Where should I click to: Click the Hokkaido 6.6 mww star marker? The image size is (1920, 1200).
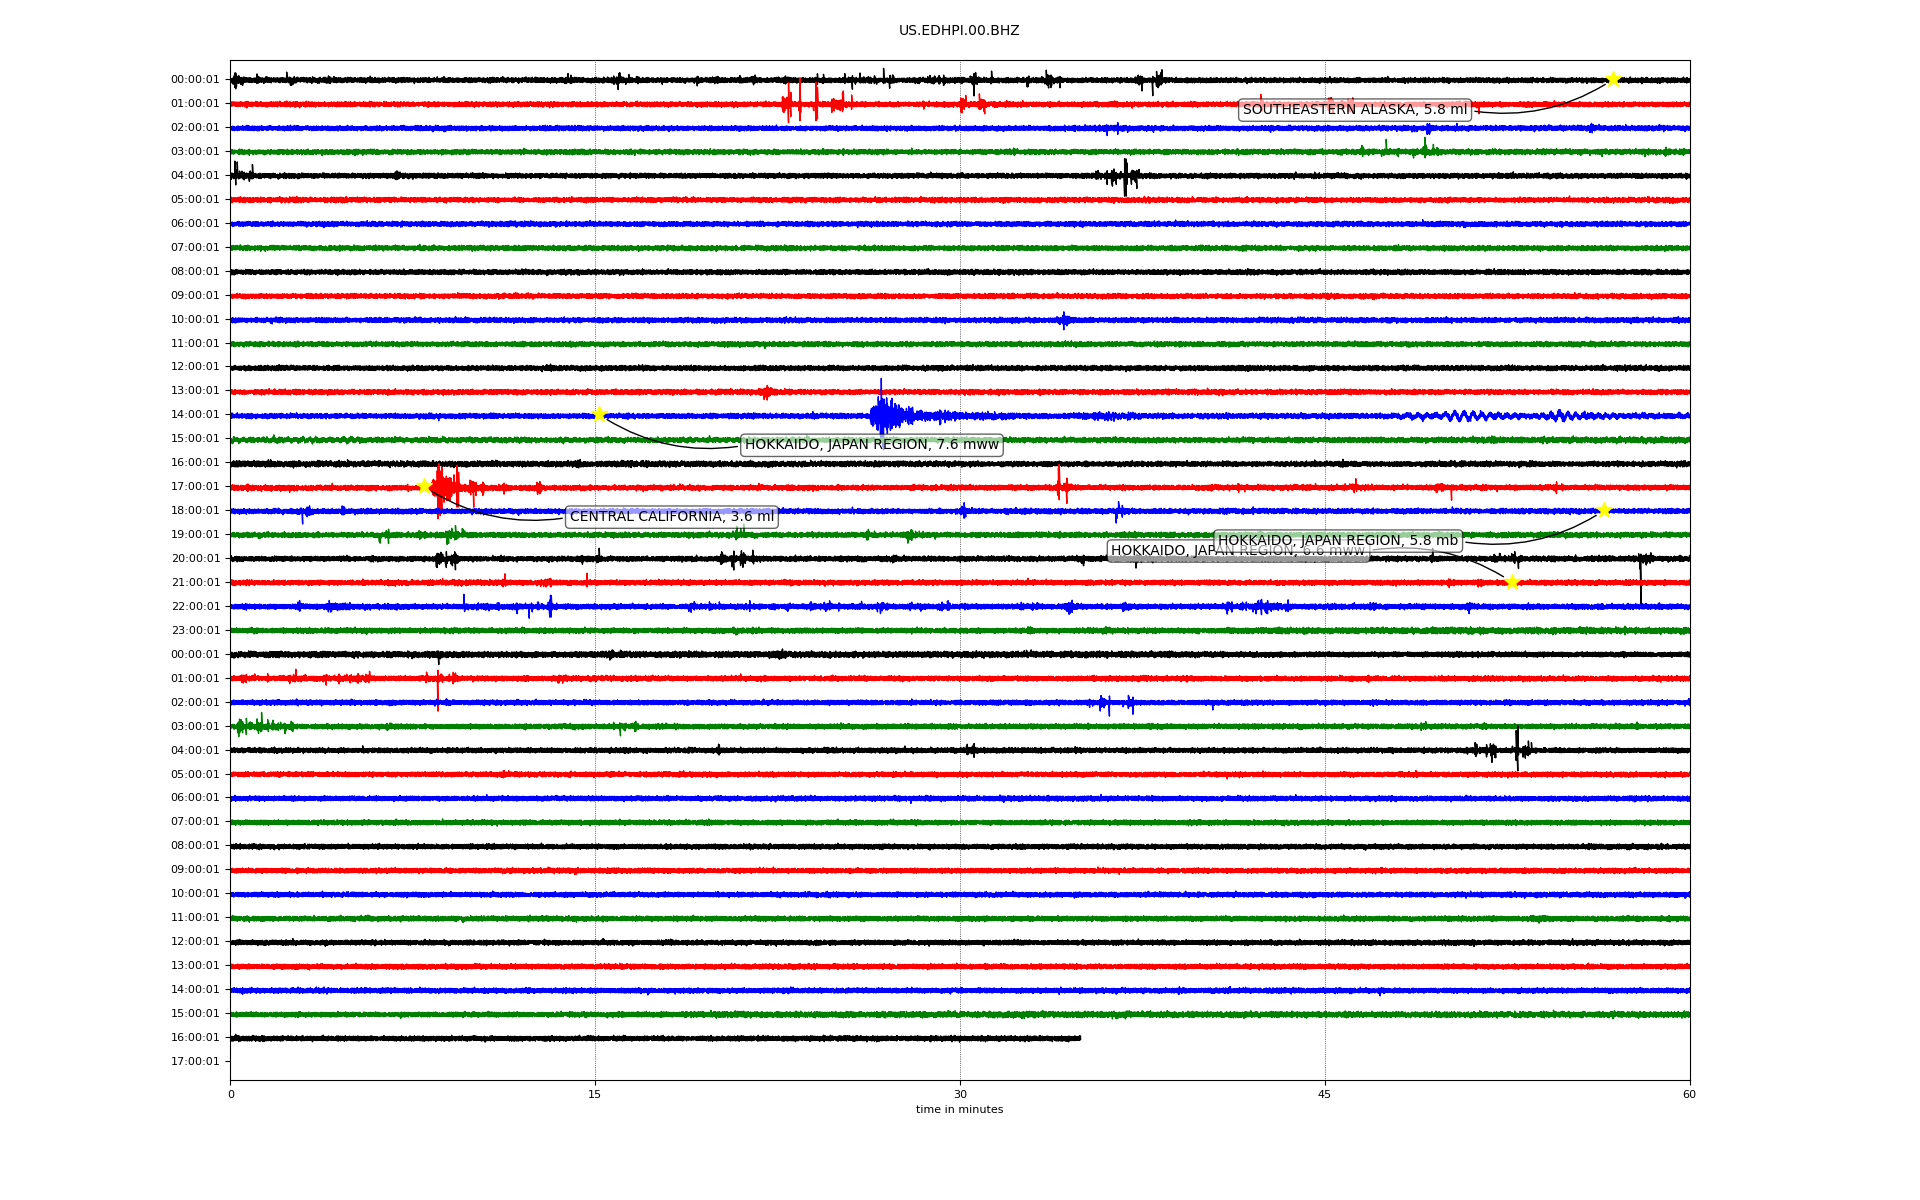click(x=1512, y=582)
